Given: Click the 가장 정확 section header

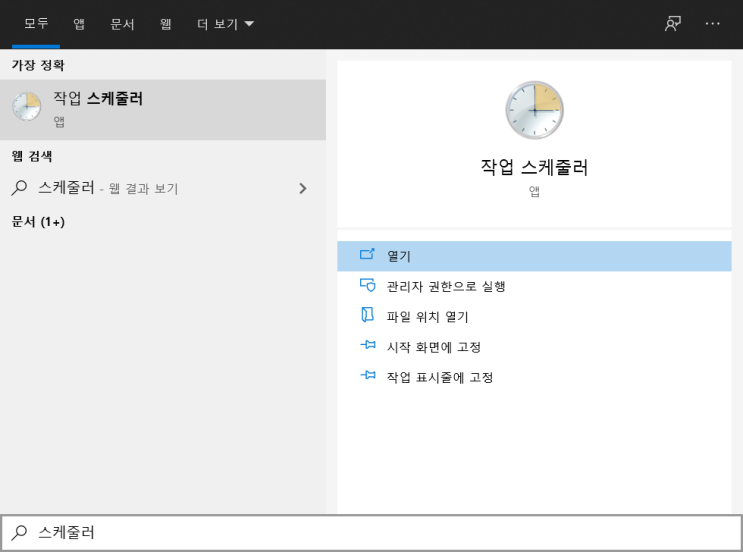Looking at the screenshot, I should [x=38, y=65].
